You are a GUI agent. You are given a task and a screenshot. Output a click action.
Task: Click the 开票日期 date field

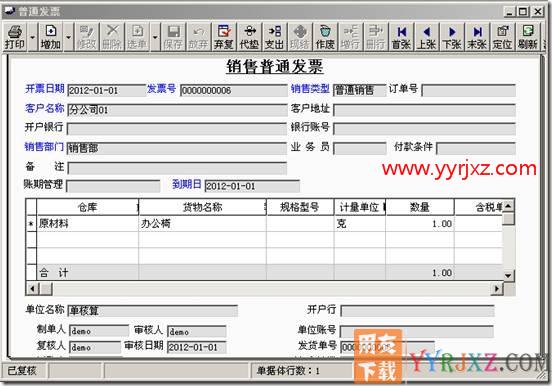(x=106, y=91)
